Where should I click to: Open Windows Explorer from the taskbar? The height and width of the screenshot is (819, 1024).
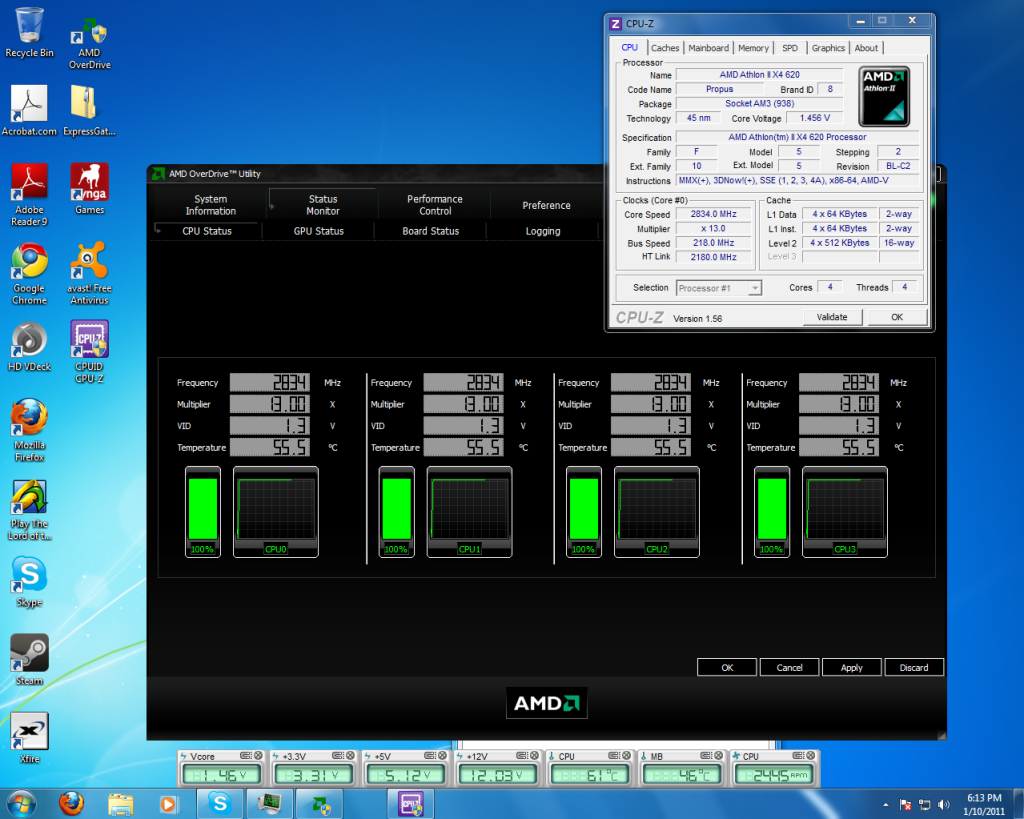120,804
